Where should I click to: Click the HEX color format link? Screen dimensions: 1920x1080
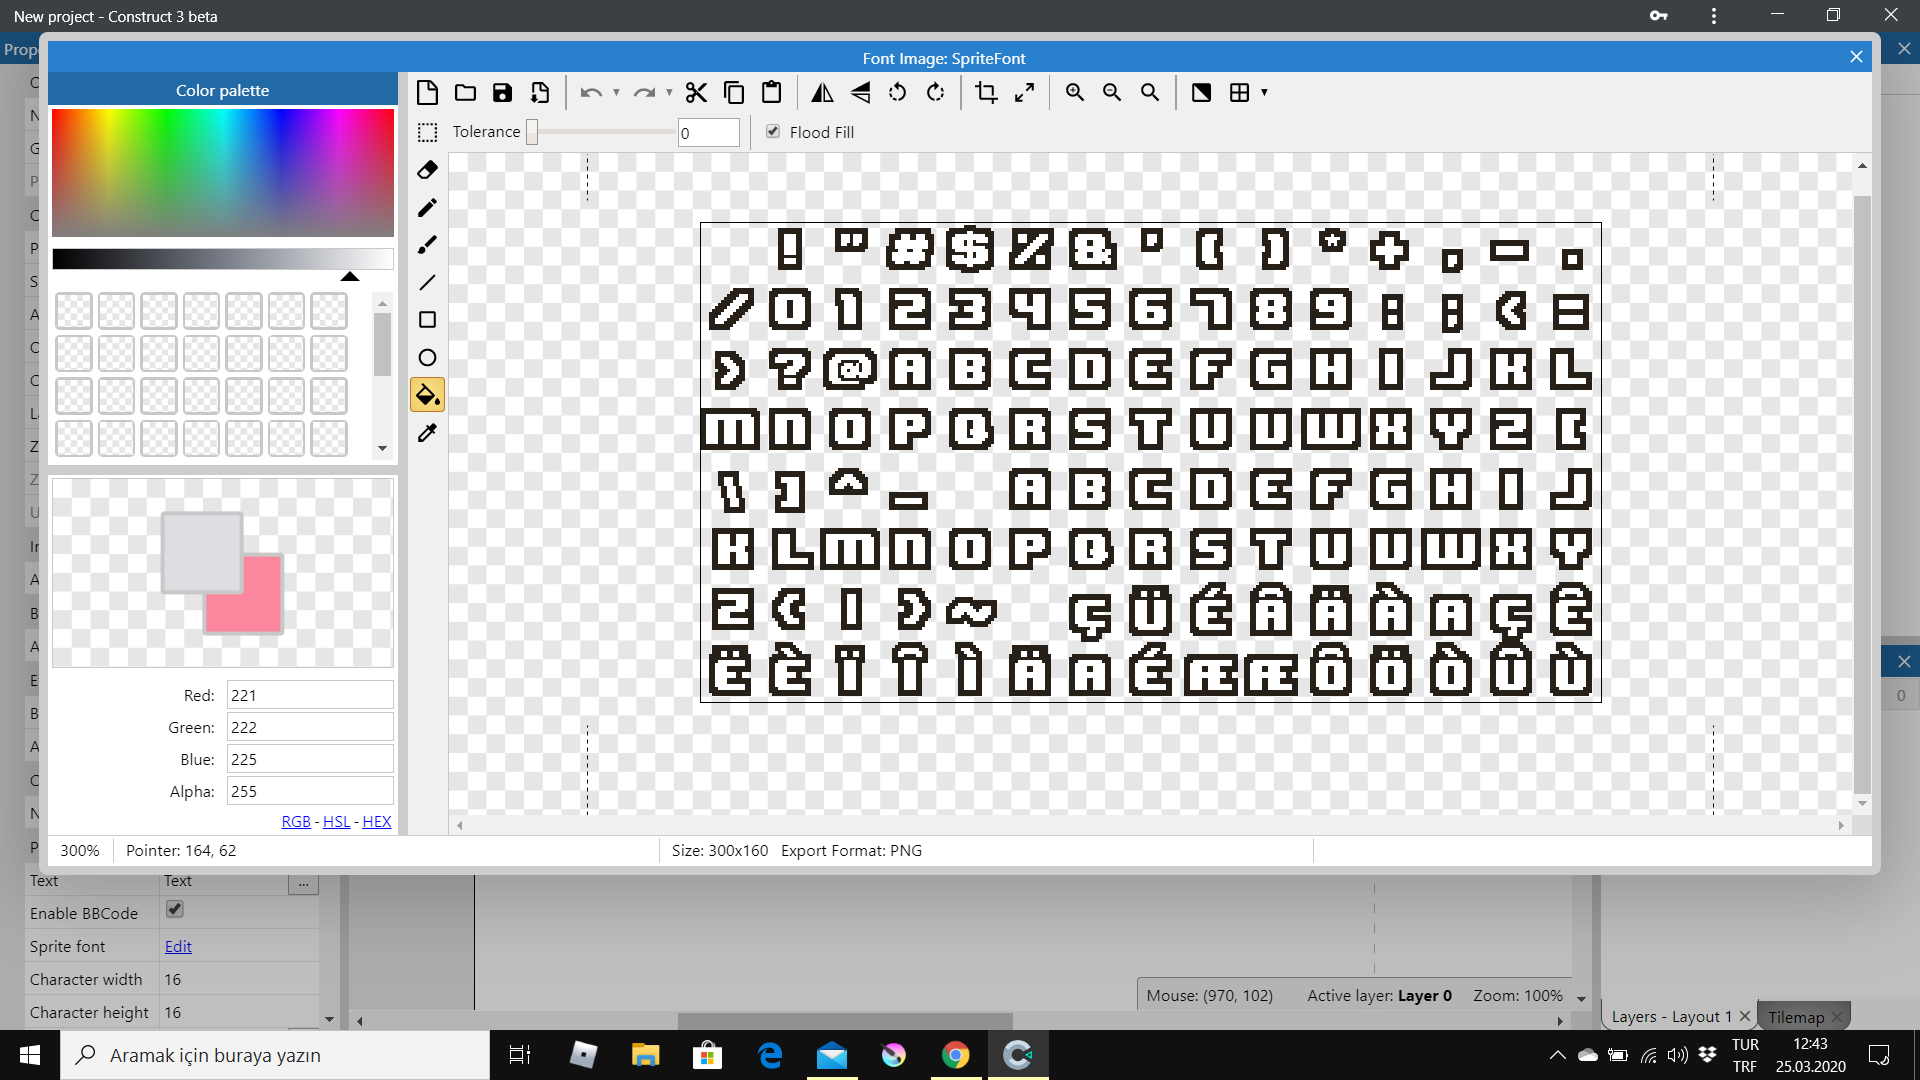[x=377, y=821]
